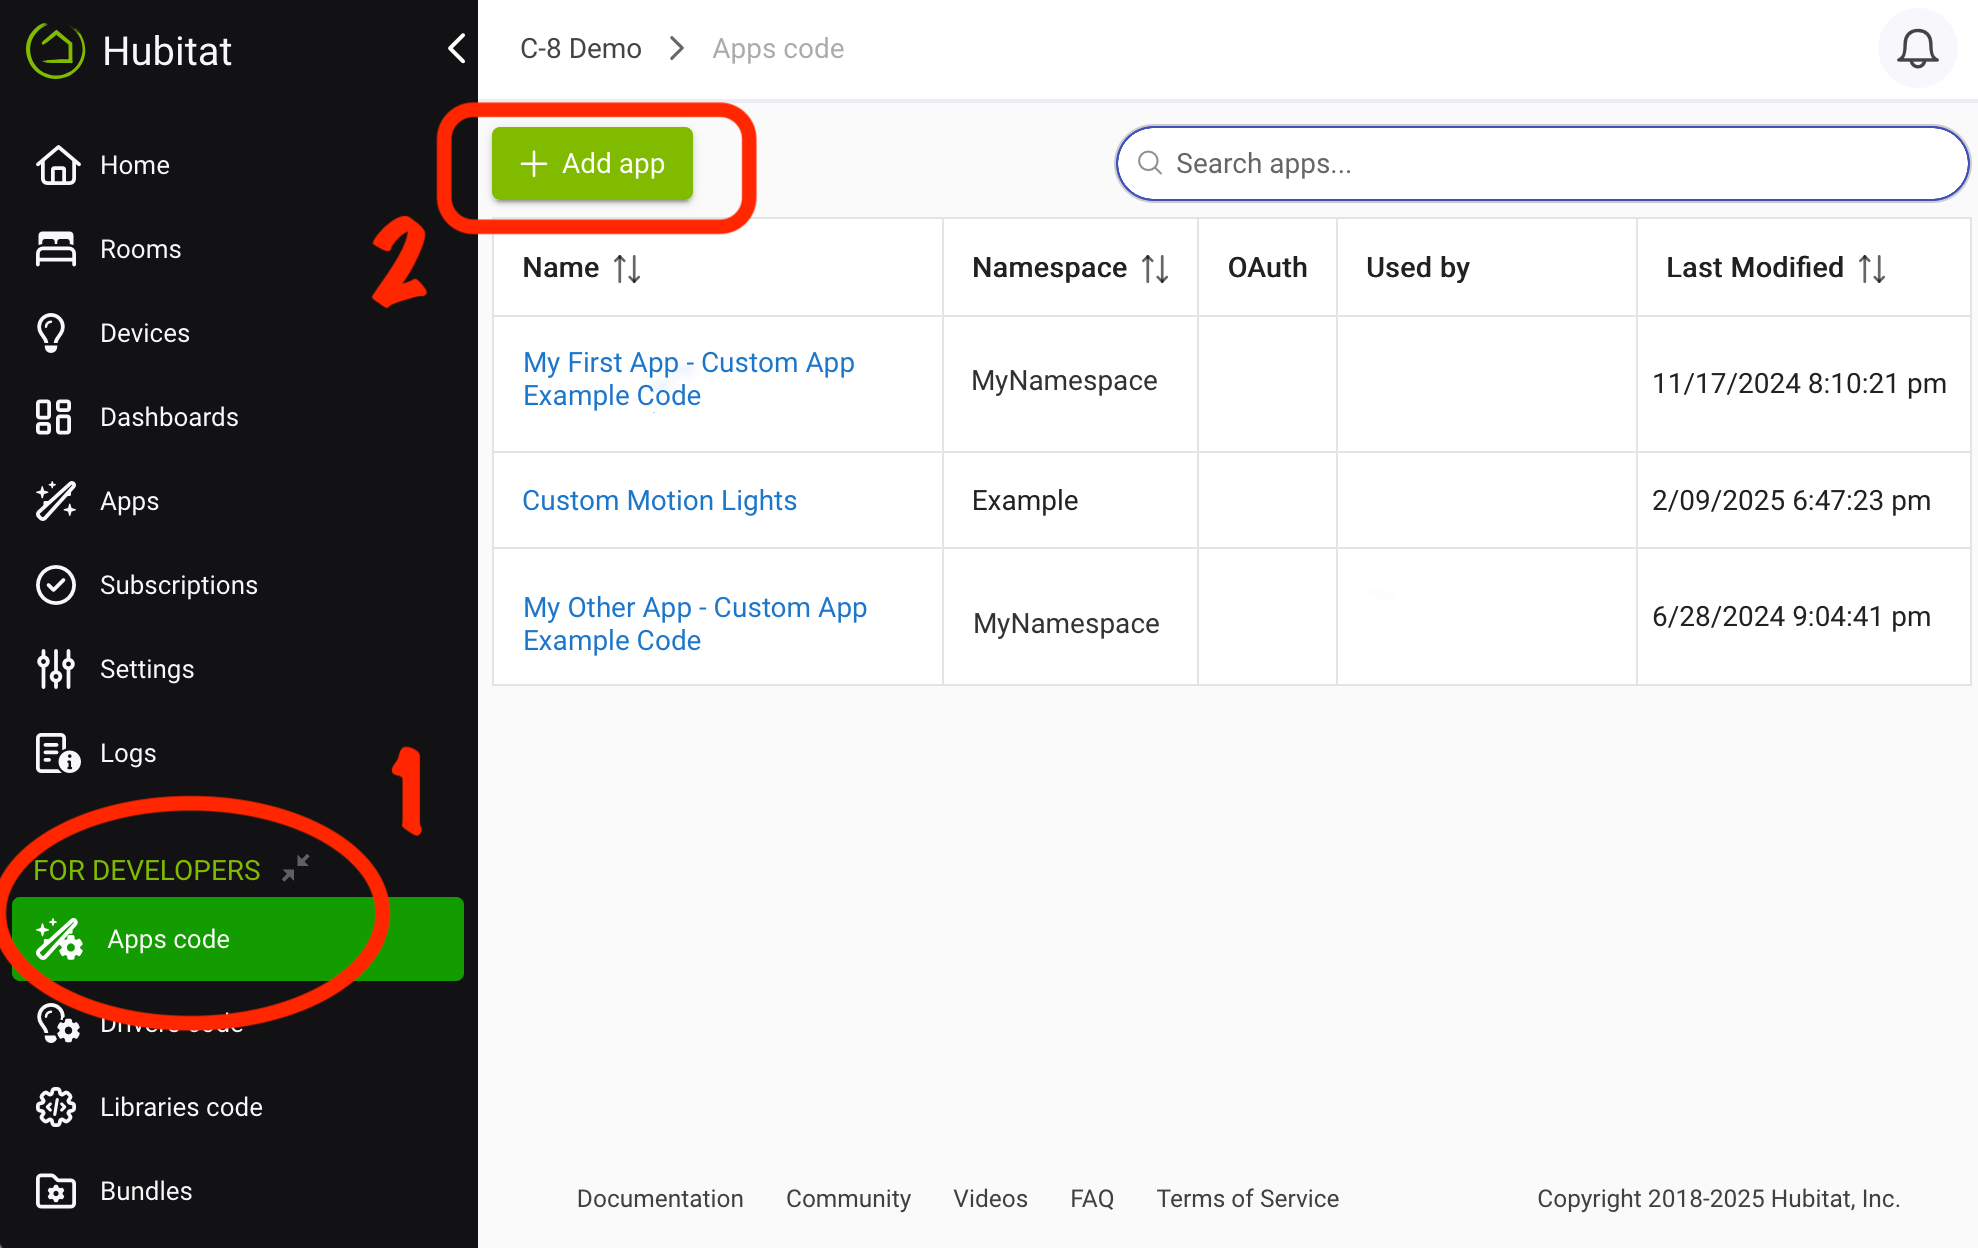
Task: Click the Apps code wand-gear icon
Action: click(x=59, y=939)
